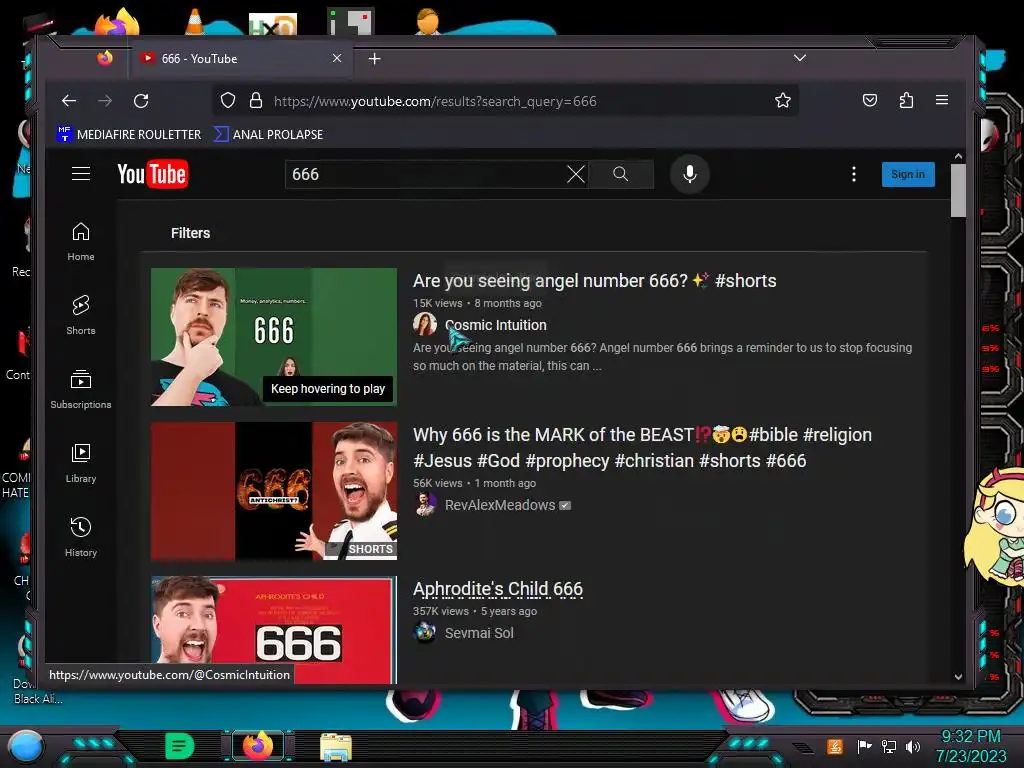Click the taskbar clock showing 9:32 PM
The image size is (1024, 768).
click(971, 746)
